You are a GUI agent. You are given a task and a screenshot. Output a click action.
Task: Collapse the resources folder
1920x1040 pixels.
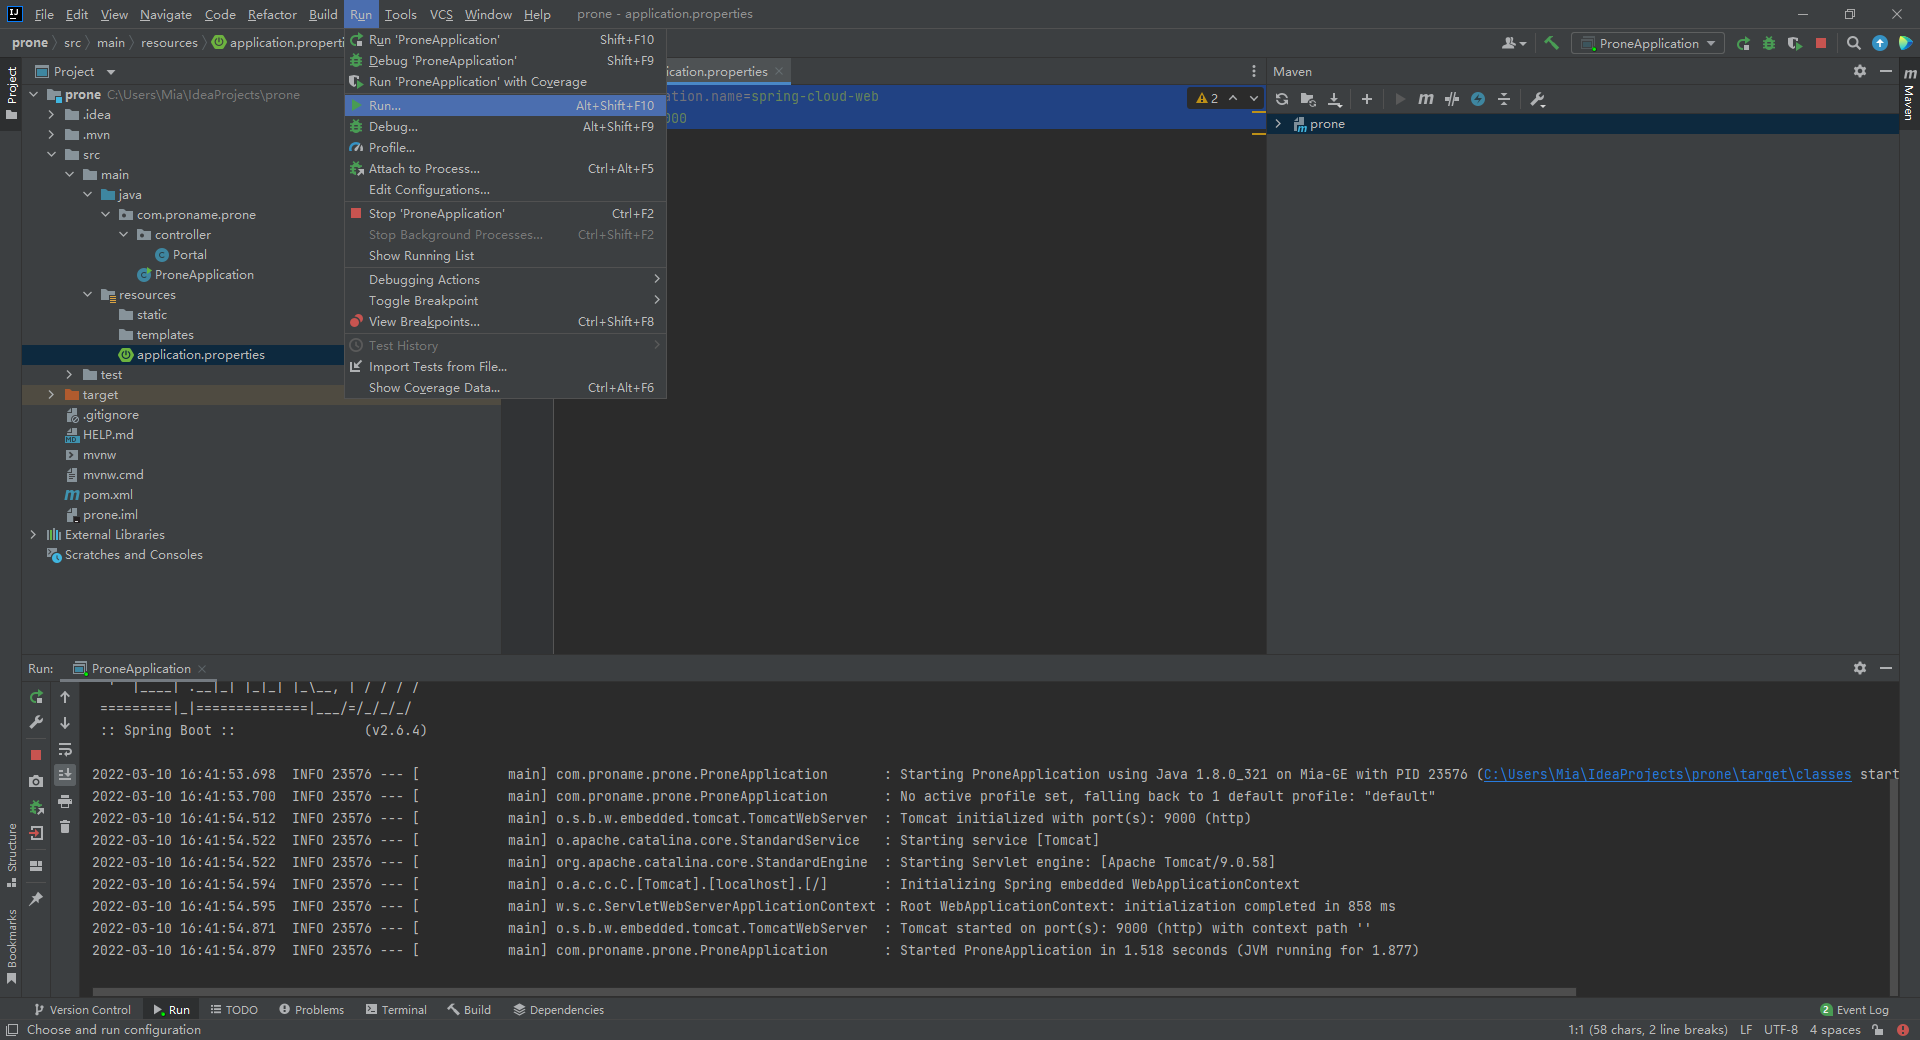[87, 295]
